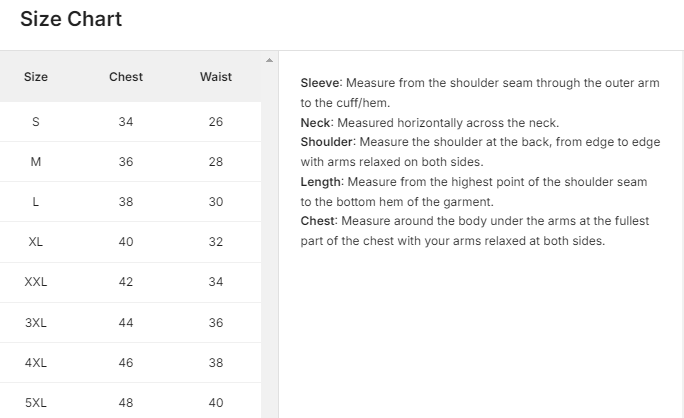The width and height of the screenshot is (684, 418).
Task: Click the bold Shoulder measurement label
Action: (x=327, y=142)
